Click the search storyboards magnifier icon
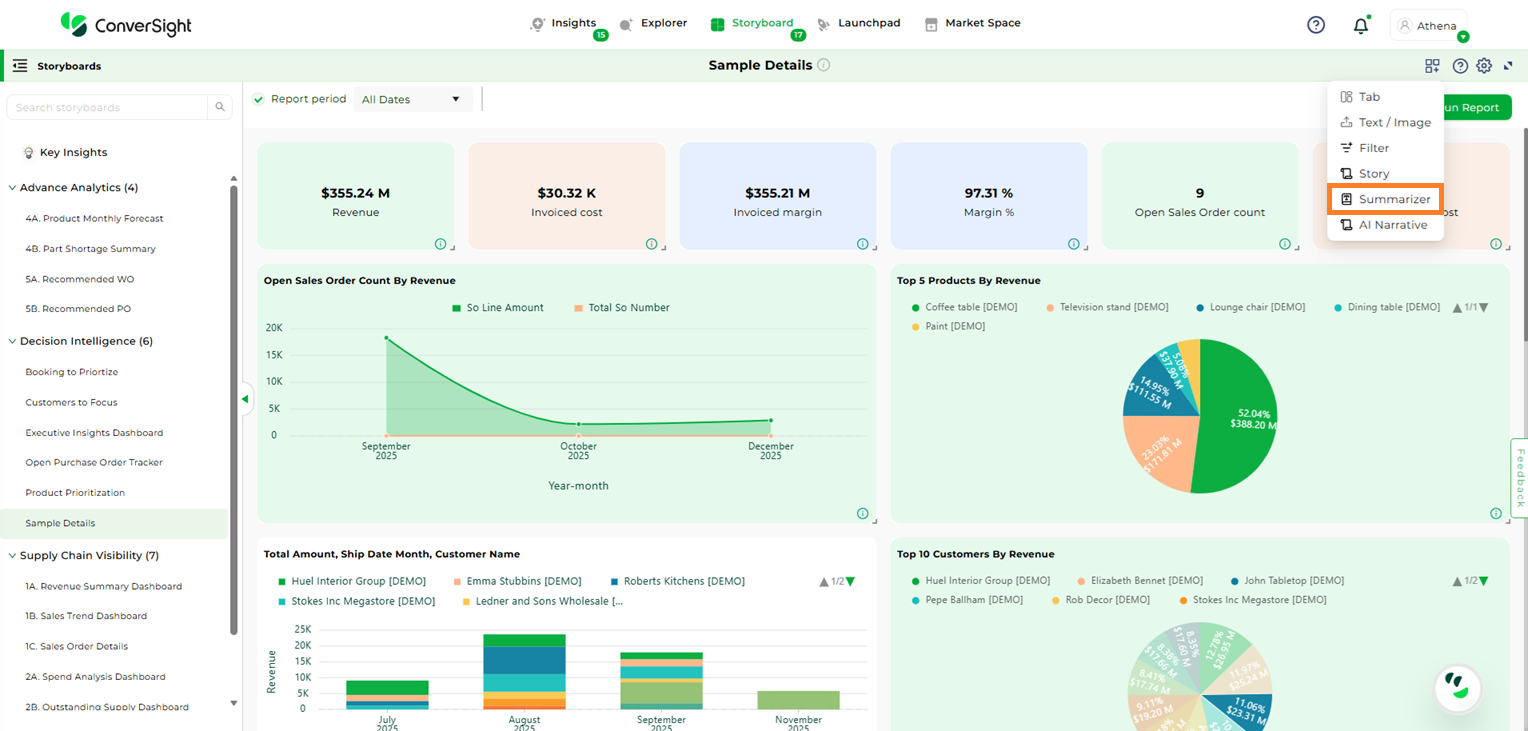1528x731 pixels. pos(220,107)
